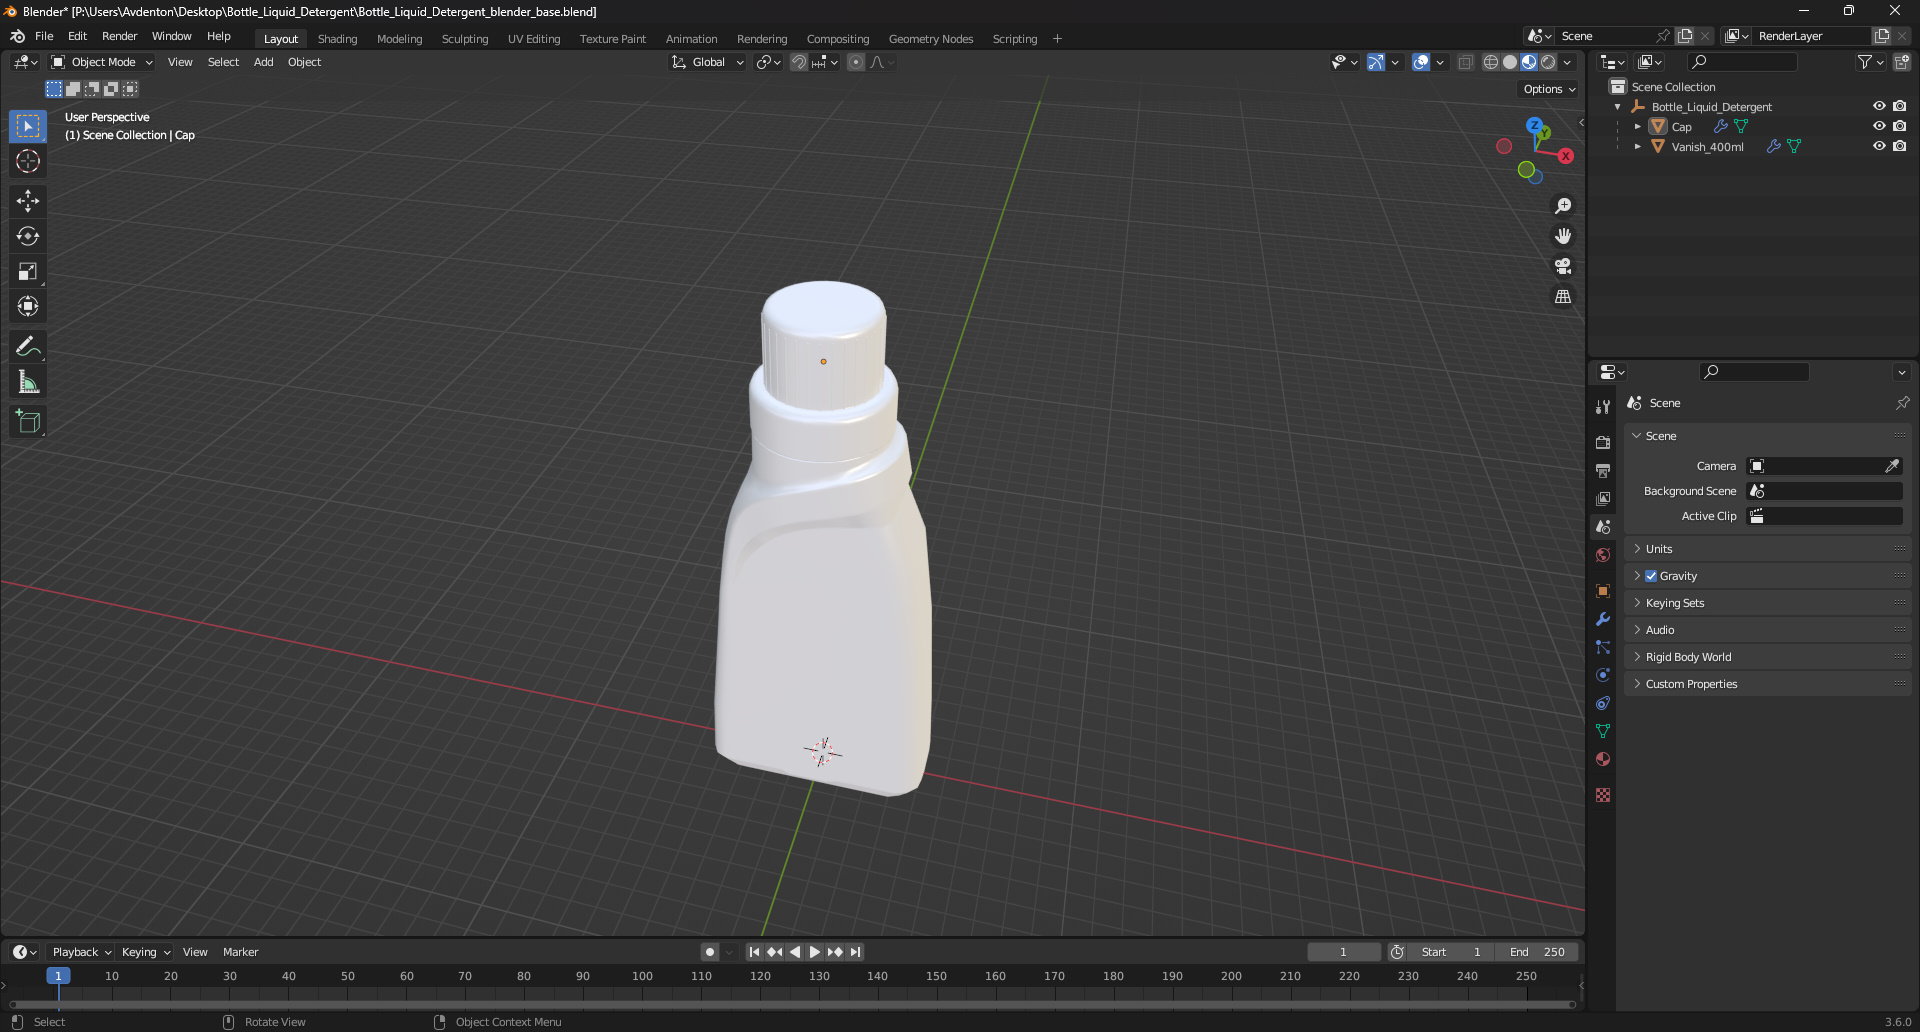Activate the Transform tool
The height and width of the screenshot is (1032, 1920).
28,306
